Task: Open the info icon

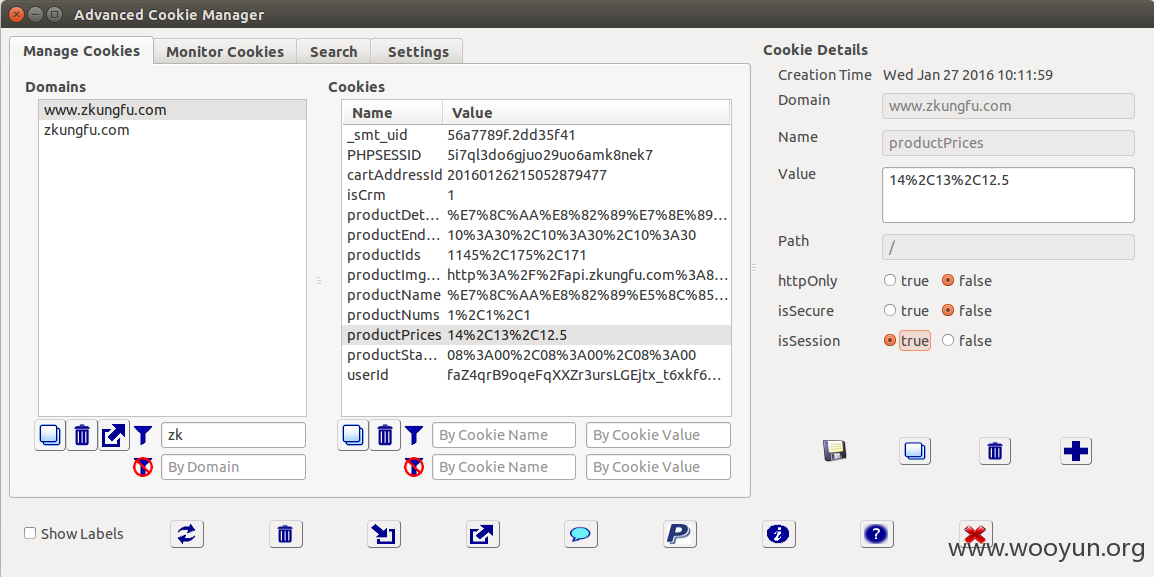Action: tap(778, 534)
